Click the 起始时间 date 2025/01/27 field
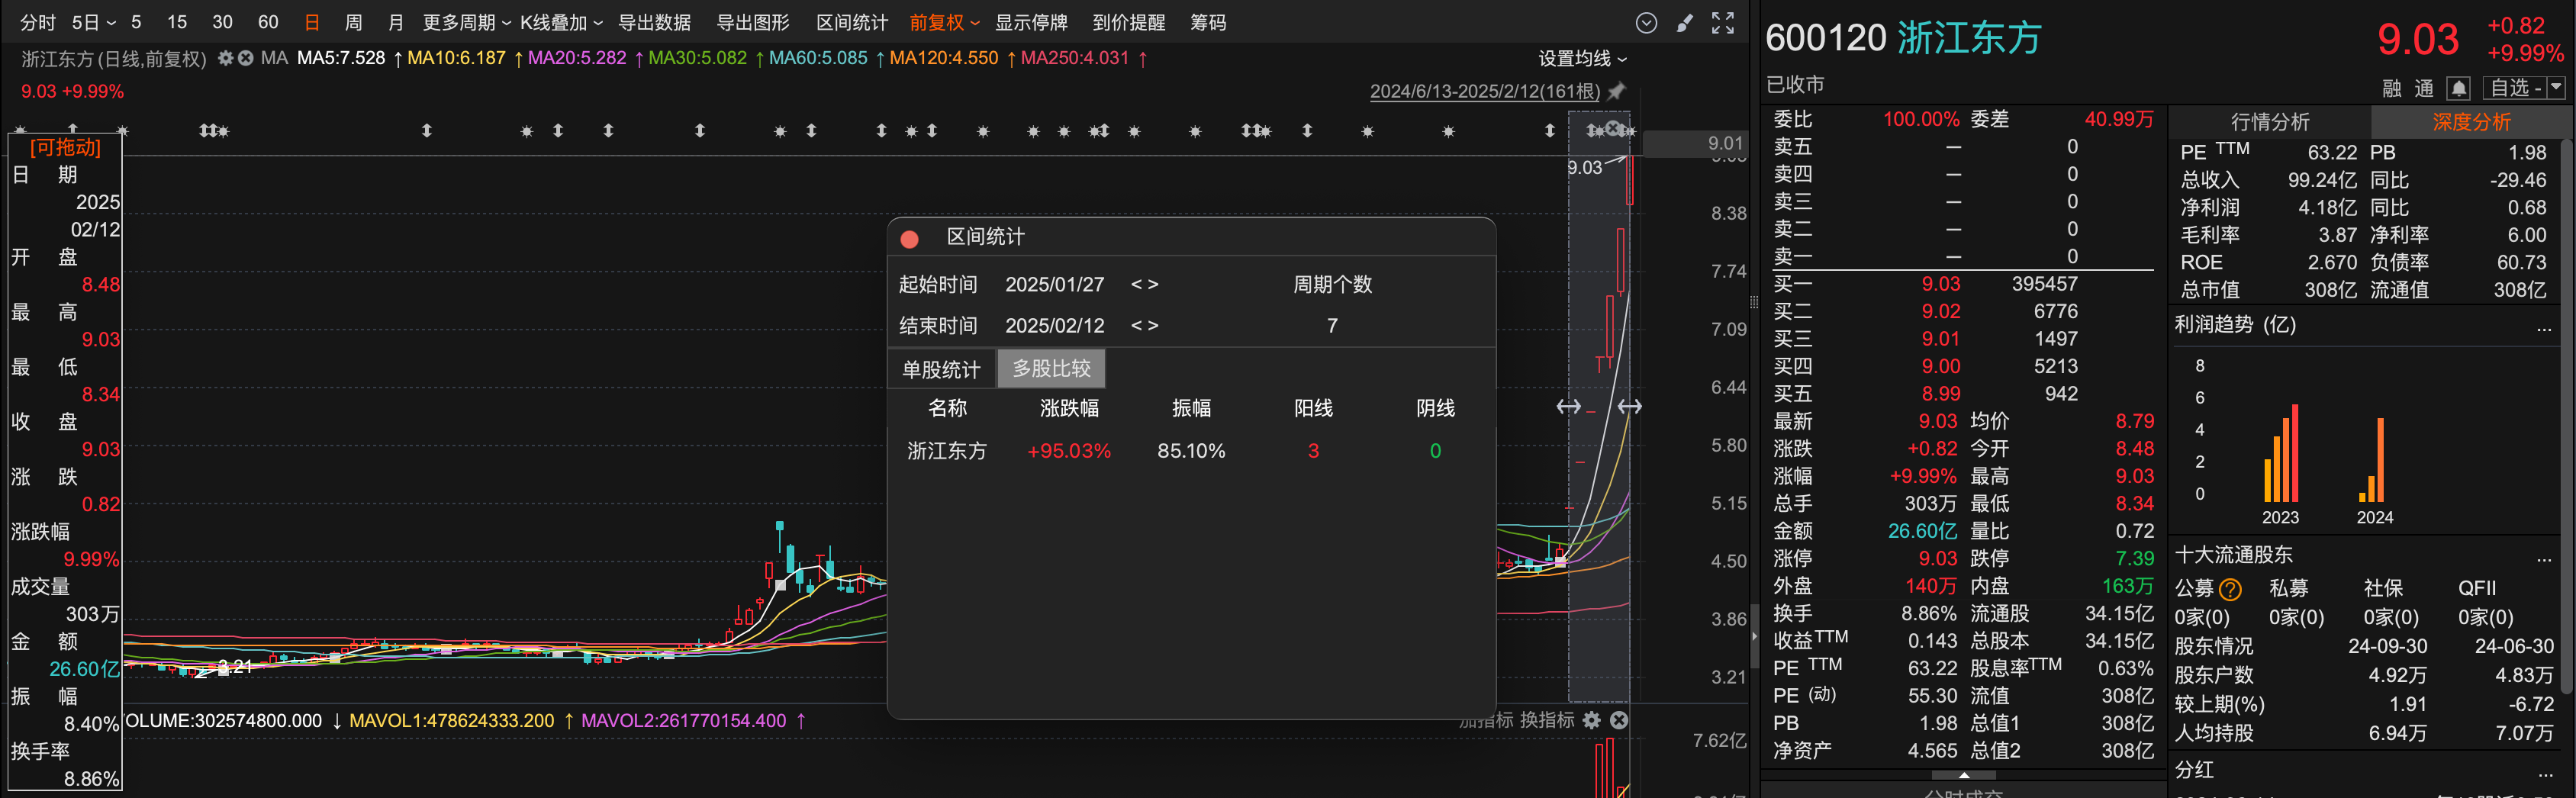This screenshot has height=798, width=2576. click(x=1054, y=285)
